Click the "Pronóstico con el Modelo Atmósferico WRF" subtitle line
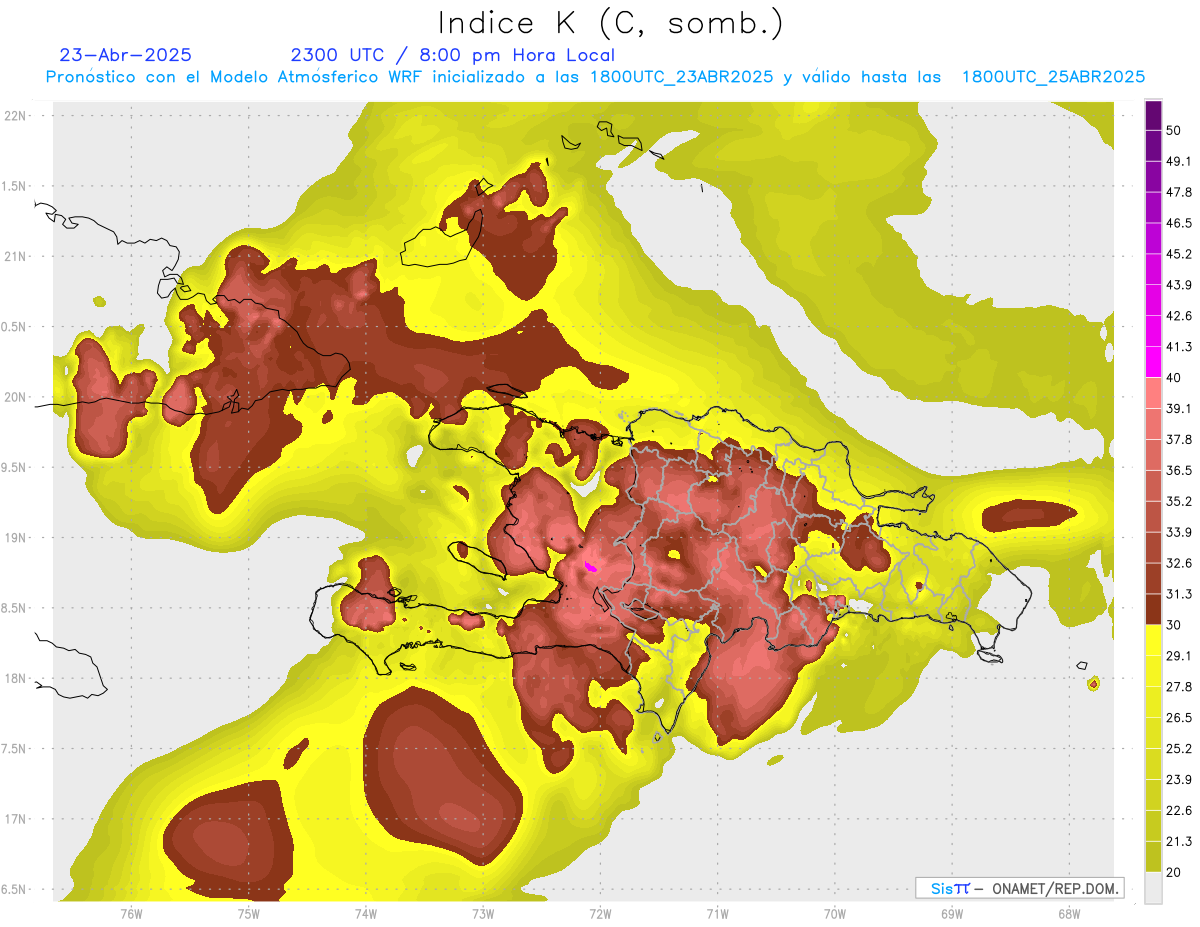1200x927 pixels. point(595,77)
